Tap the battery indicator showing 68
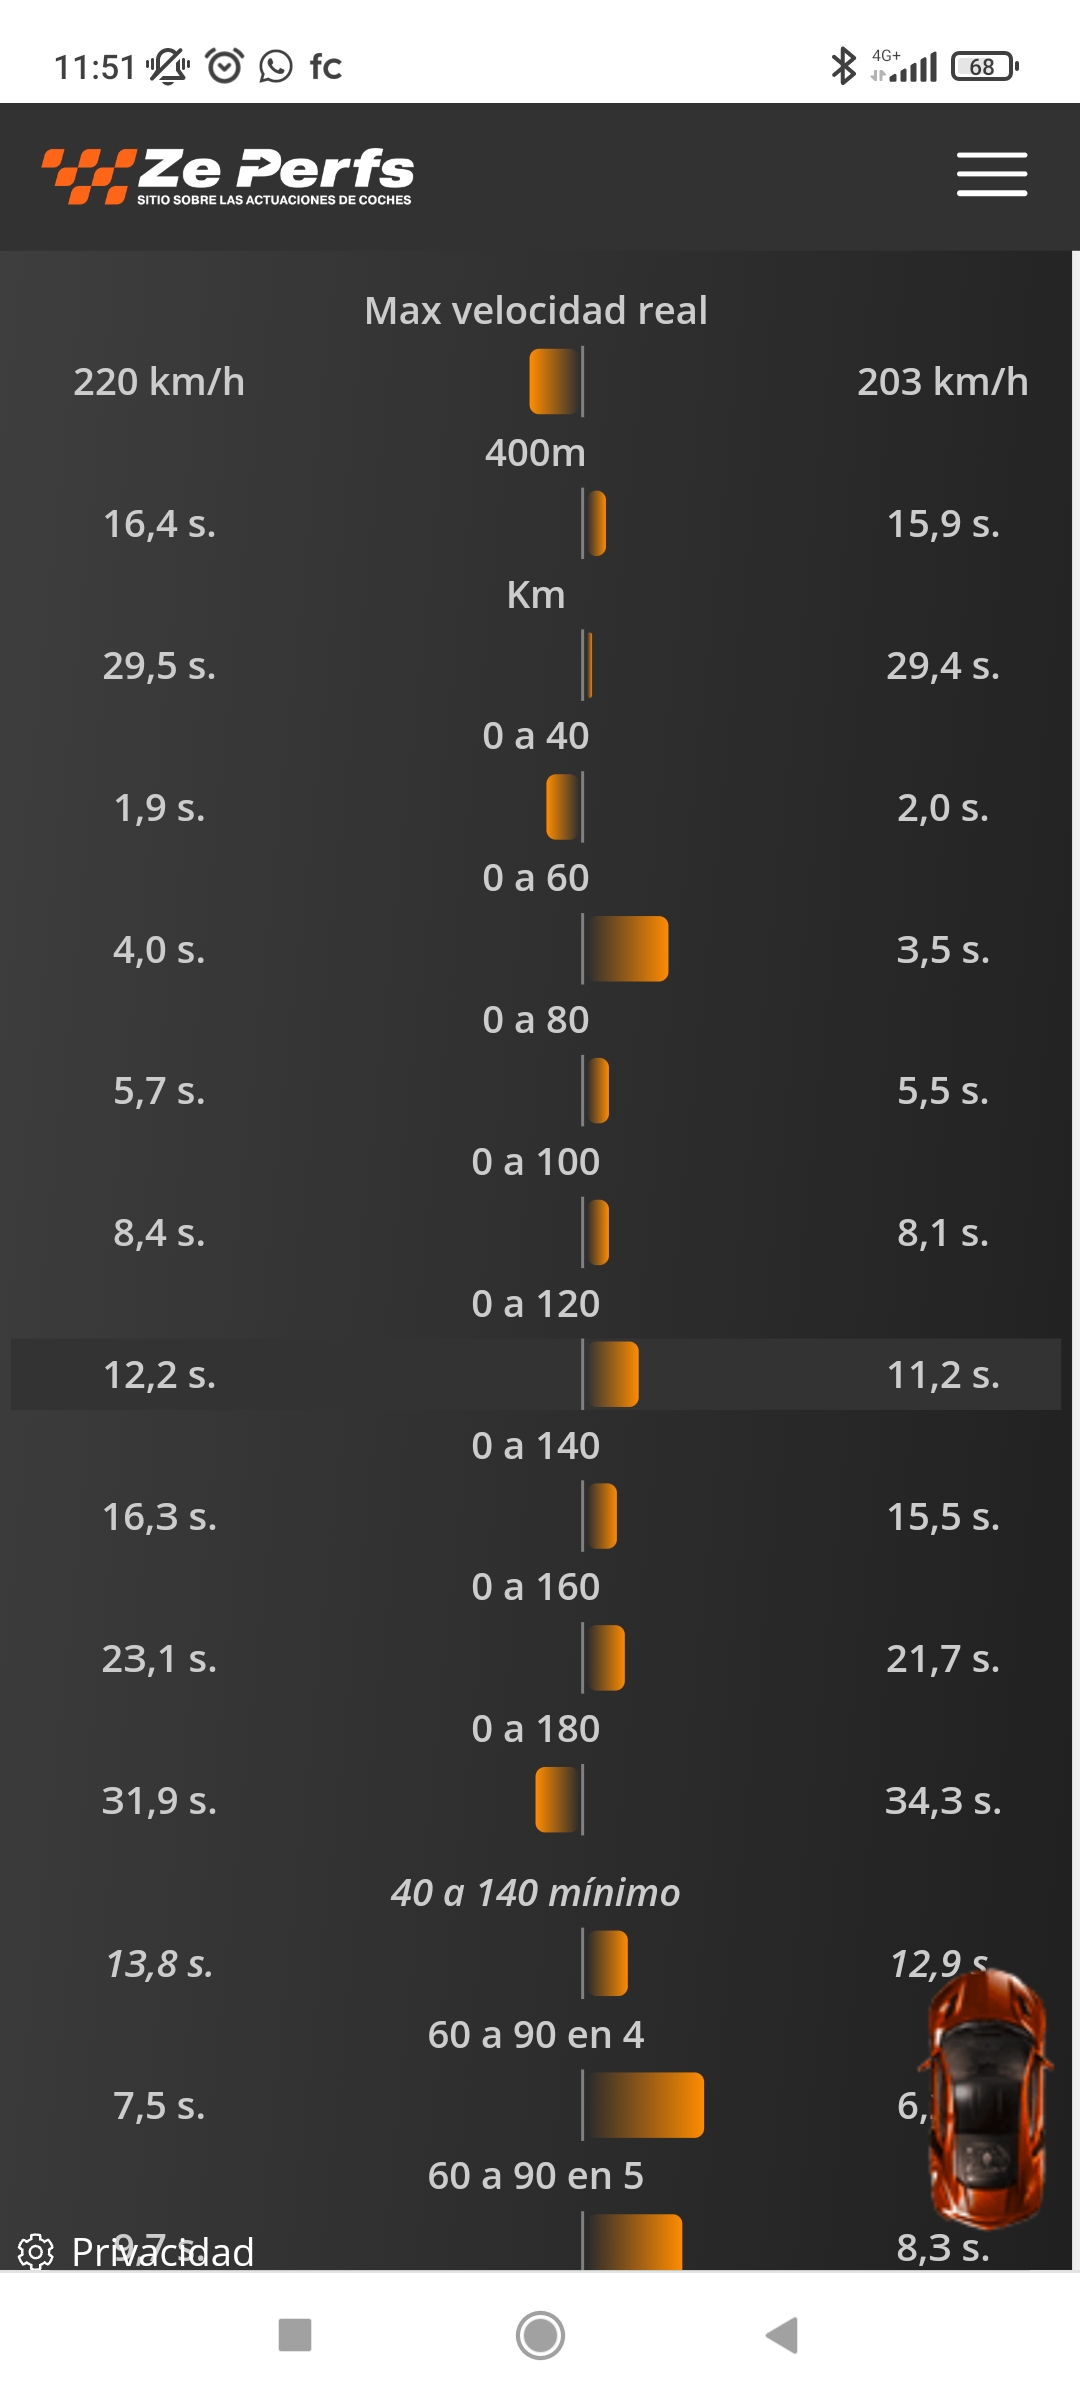 click(985, 66)
